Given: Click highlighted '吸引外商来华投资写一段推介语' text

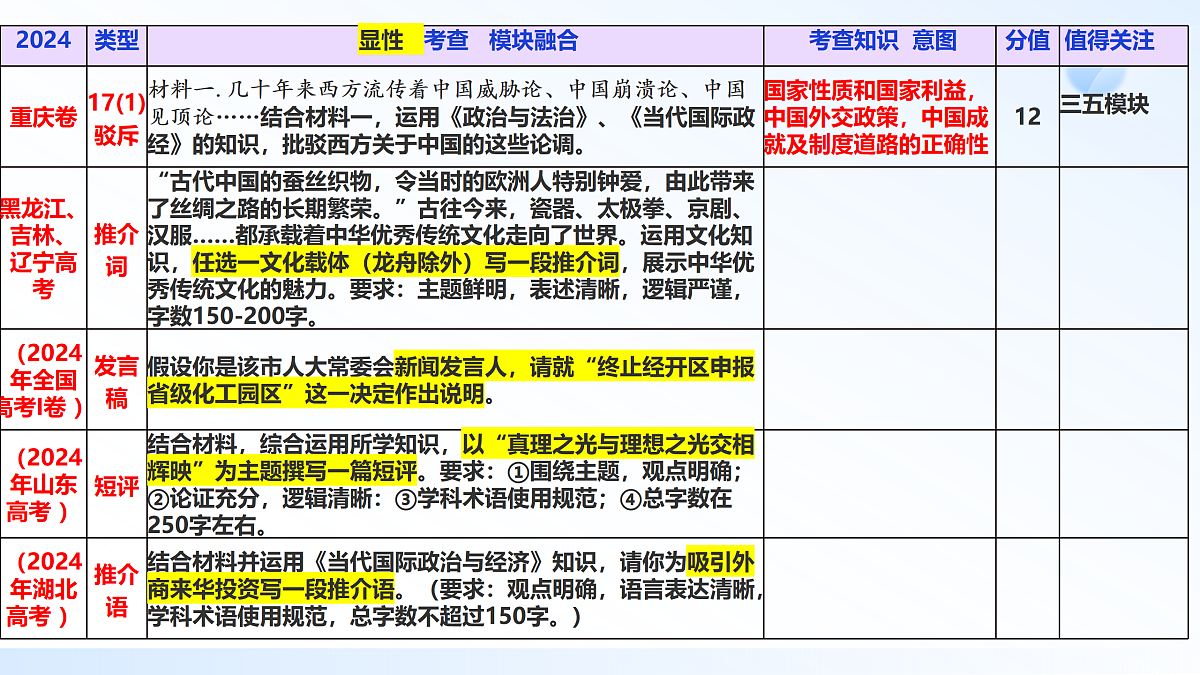Looking at the screenshot, I should 450,575.
